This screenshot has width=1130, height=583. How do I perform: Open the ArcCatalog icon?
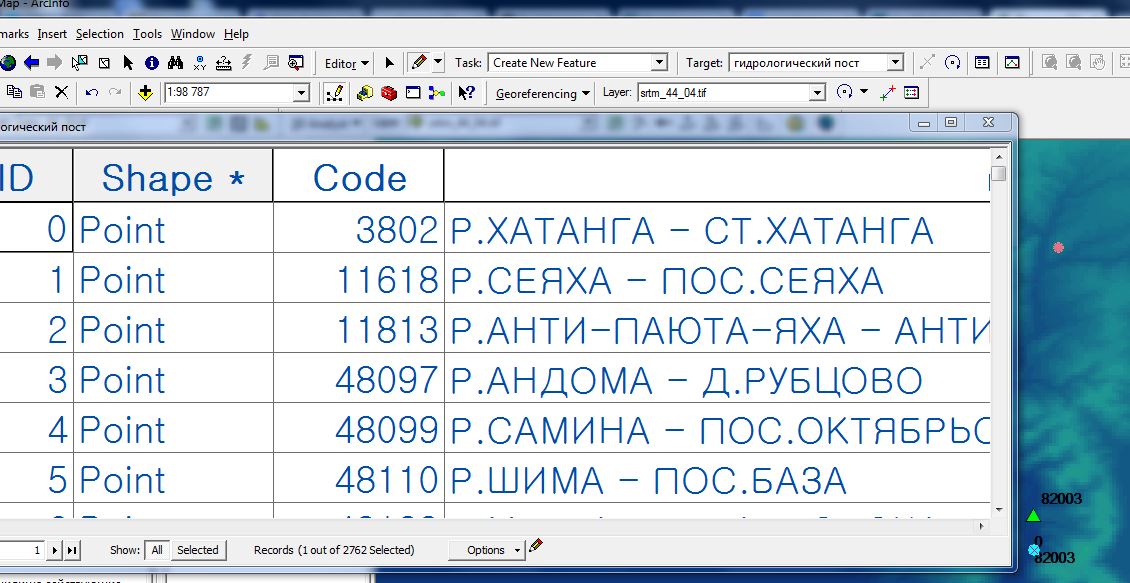tap(365, 93)
